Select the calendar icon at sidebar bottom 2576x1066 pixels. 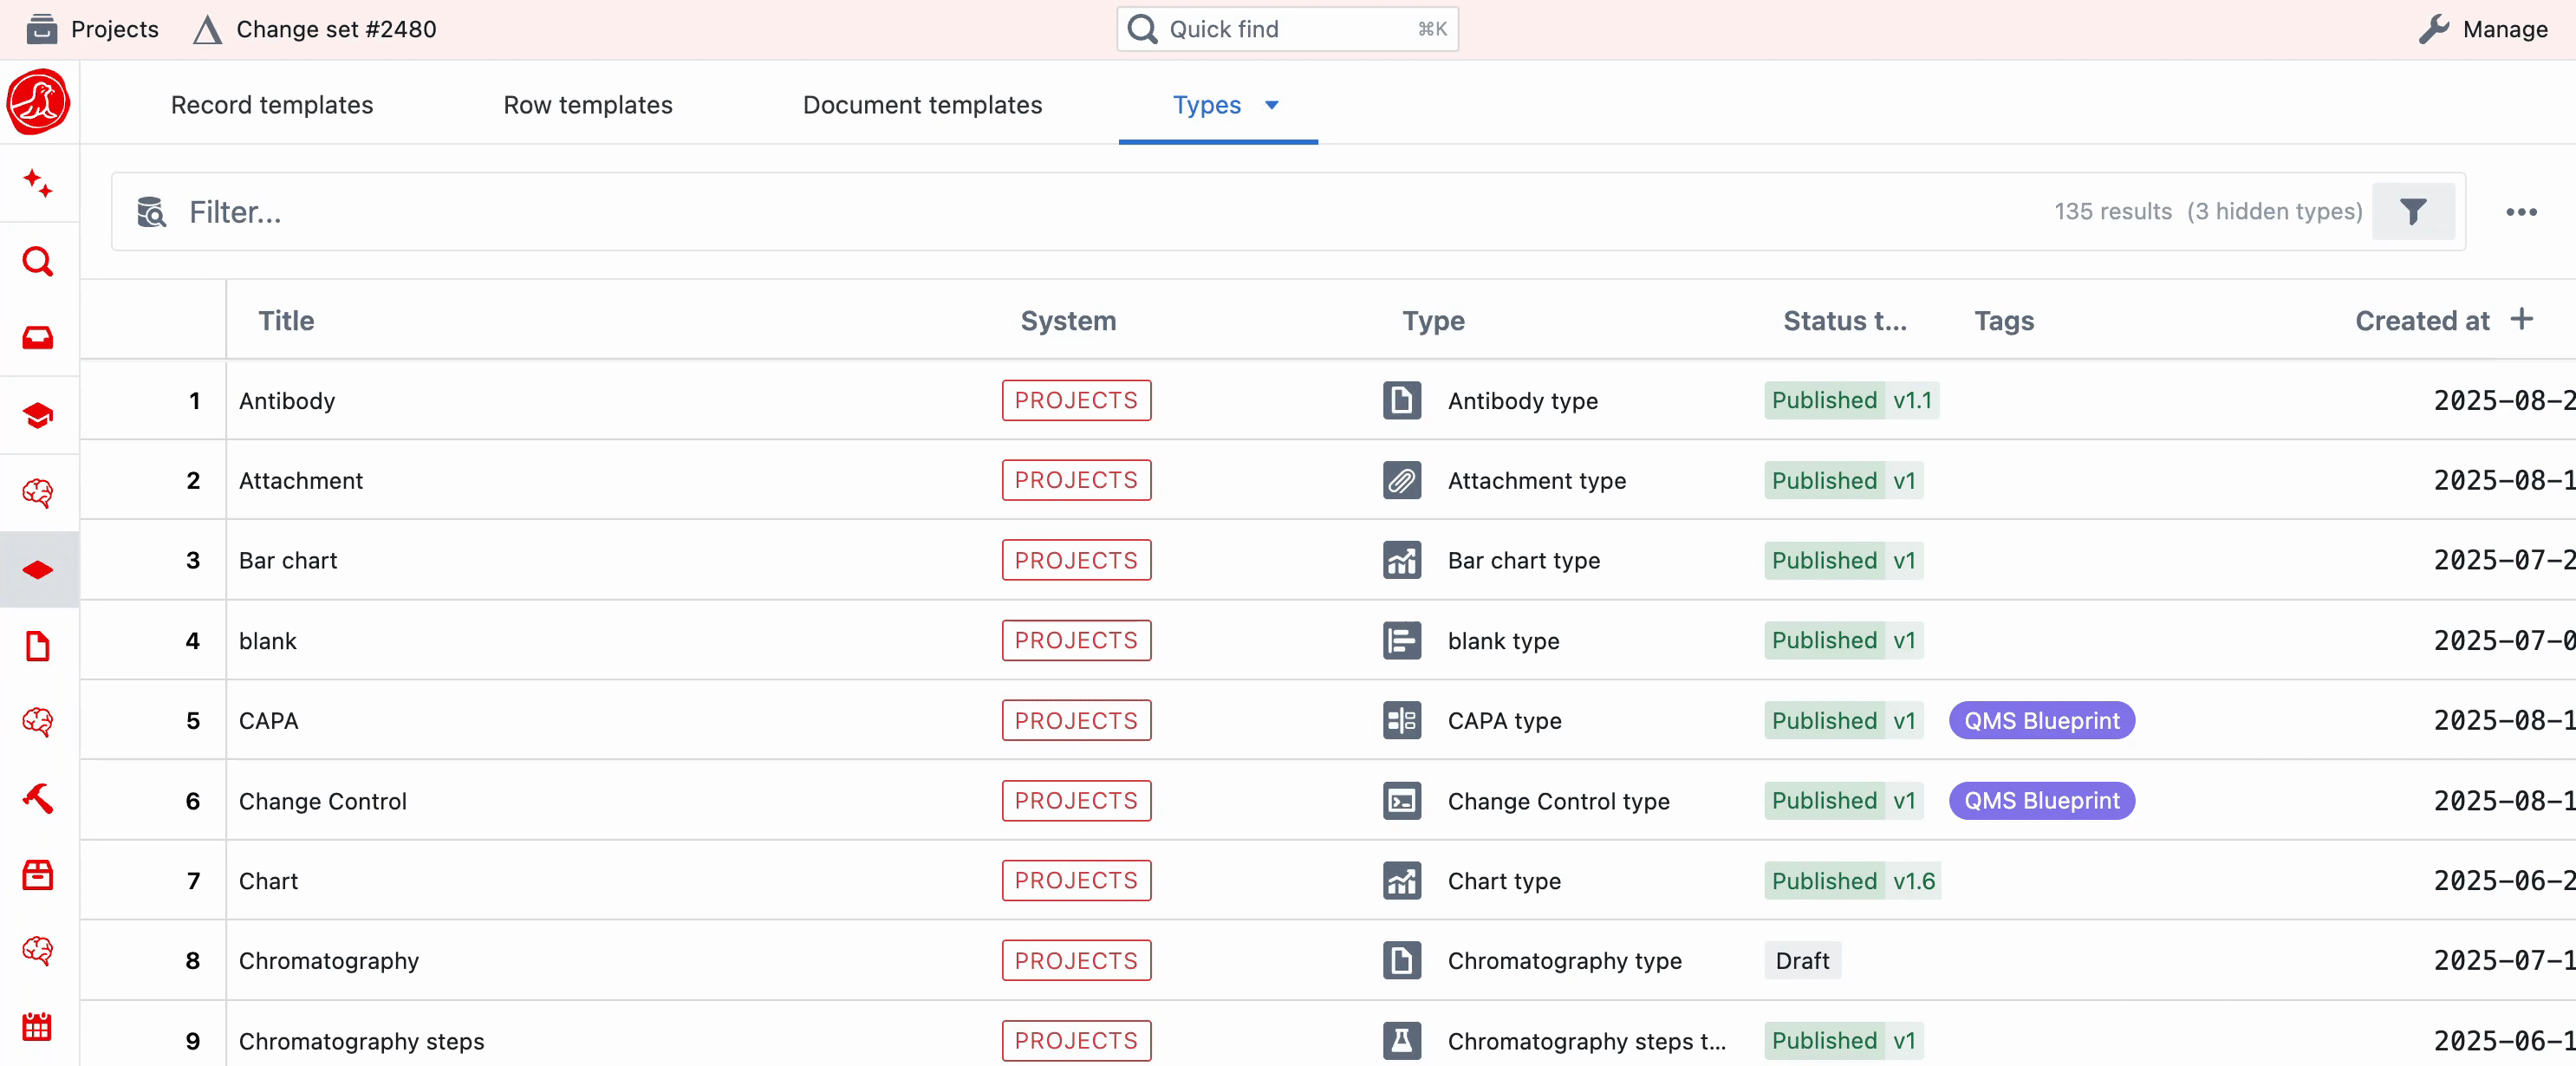point(38,1026)
